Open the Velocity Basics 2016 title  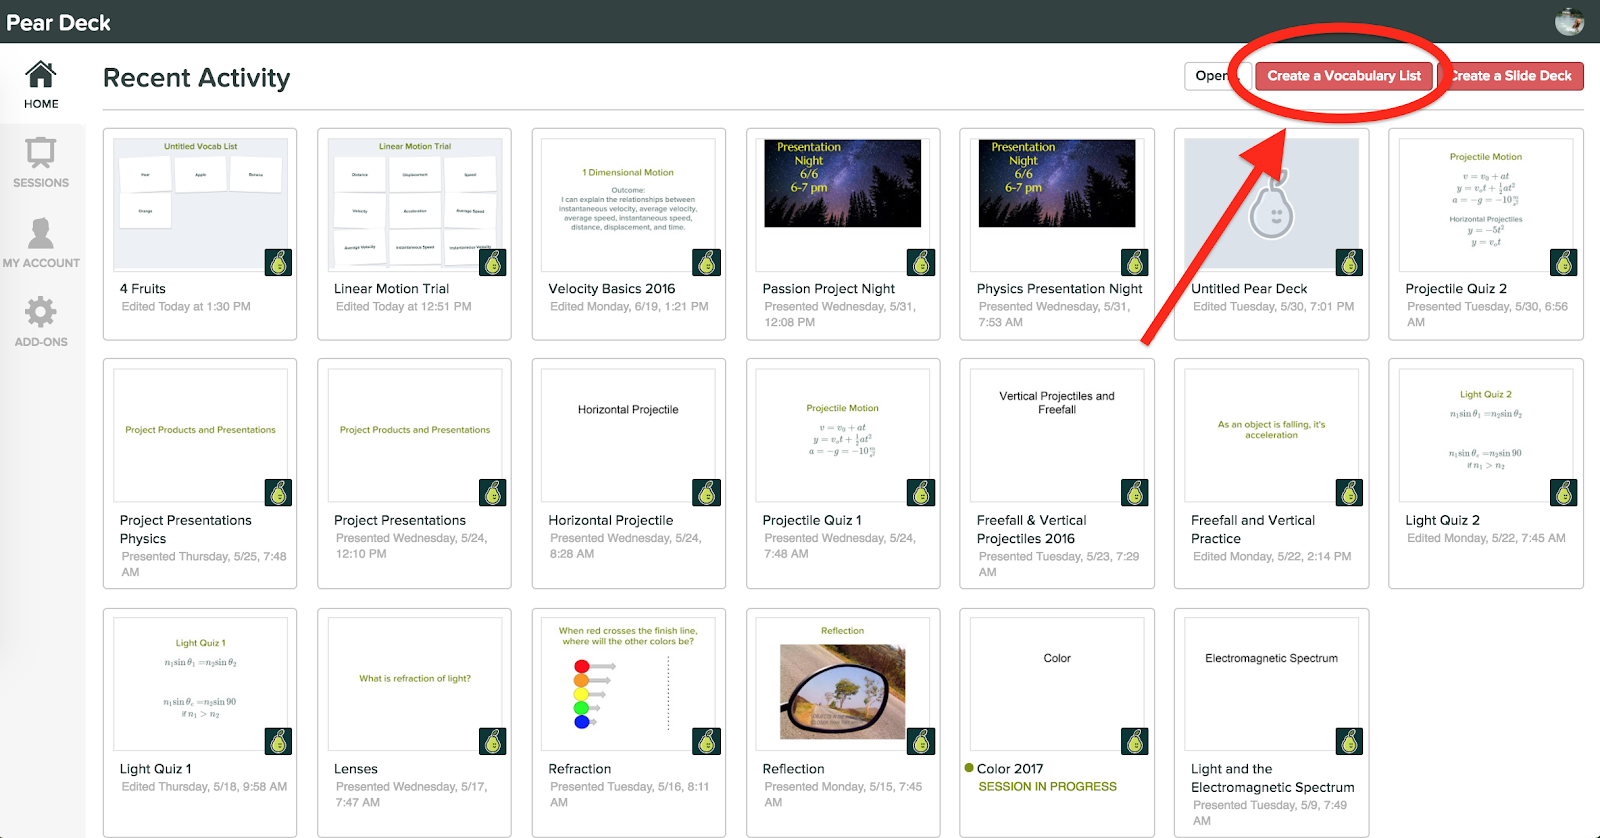pyautogui.click(x=612, y=289)
